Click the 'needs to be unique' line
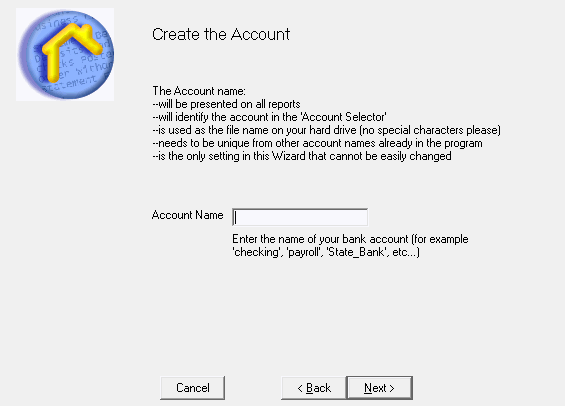Screen dimensions: 565x406 (x=317, y=143)
